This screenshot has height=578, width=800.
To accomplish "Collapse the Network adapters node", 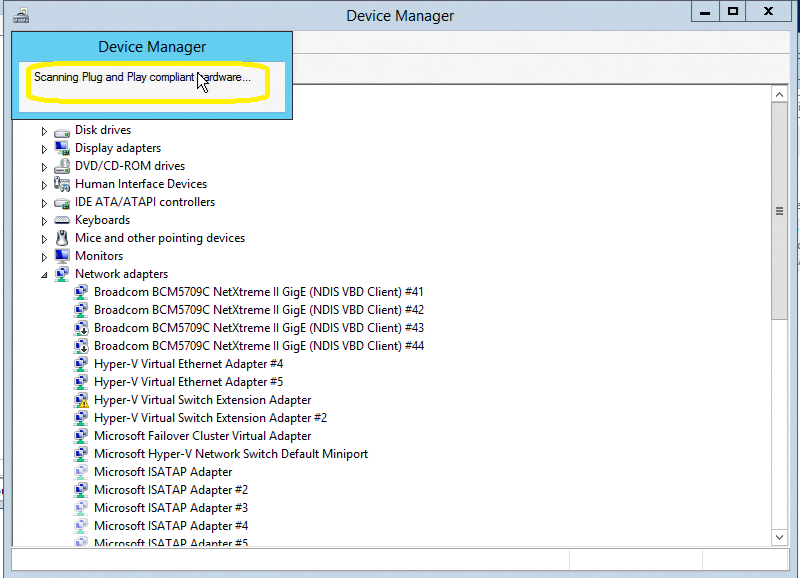I will [44, 275].
